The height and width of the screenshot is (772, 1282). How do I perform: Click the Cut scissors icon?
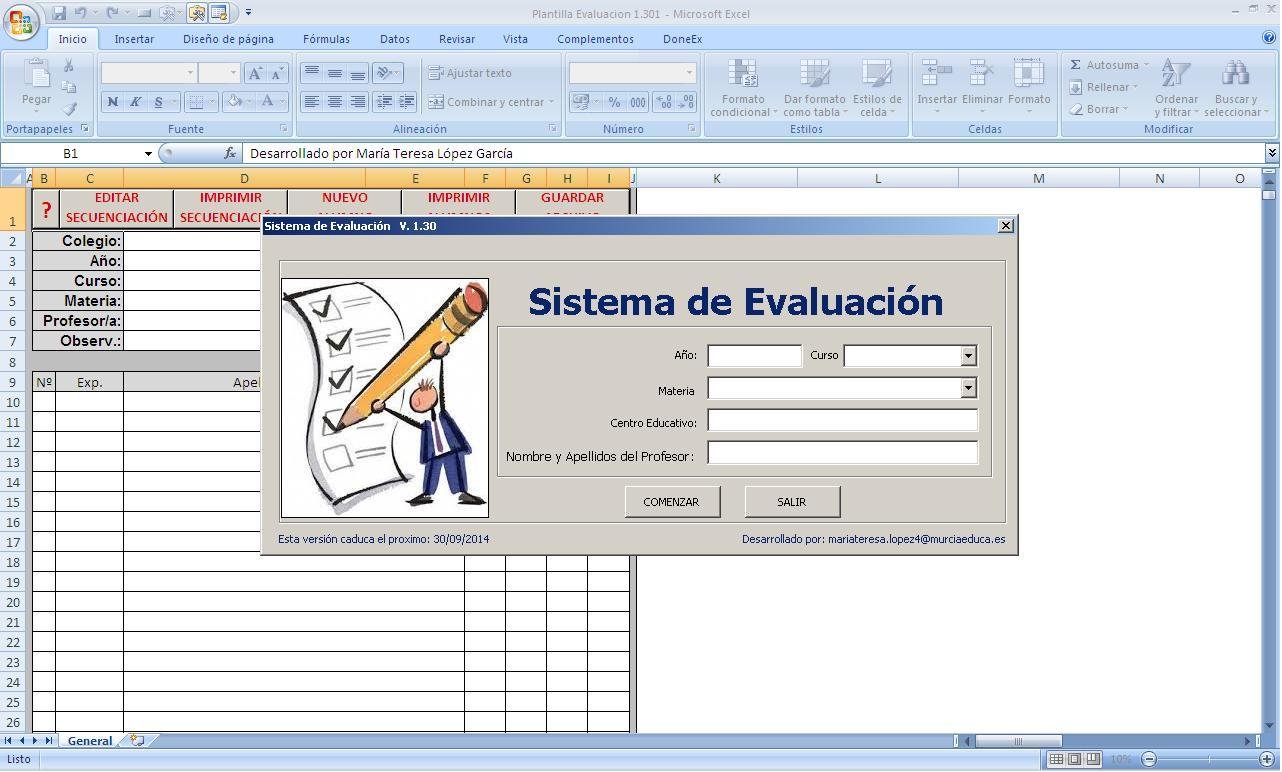69,65
